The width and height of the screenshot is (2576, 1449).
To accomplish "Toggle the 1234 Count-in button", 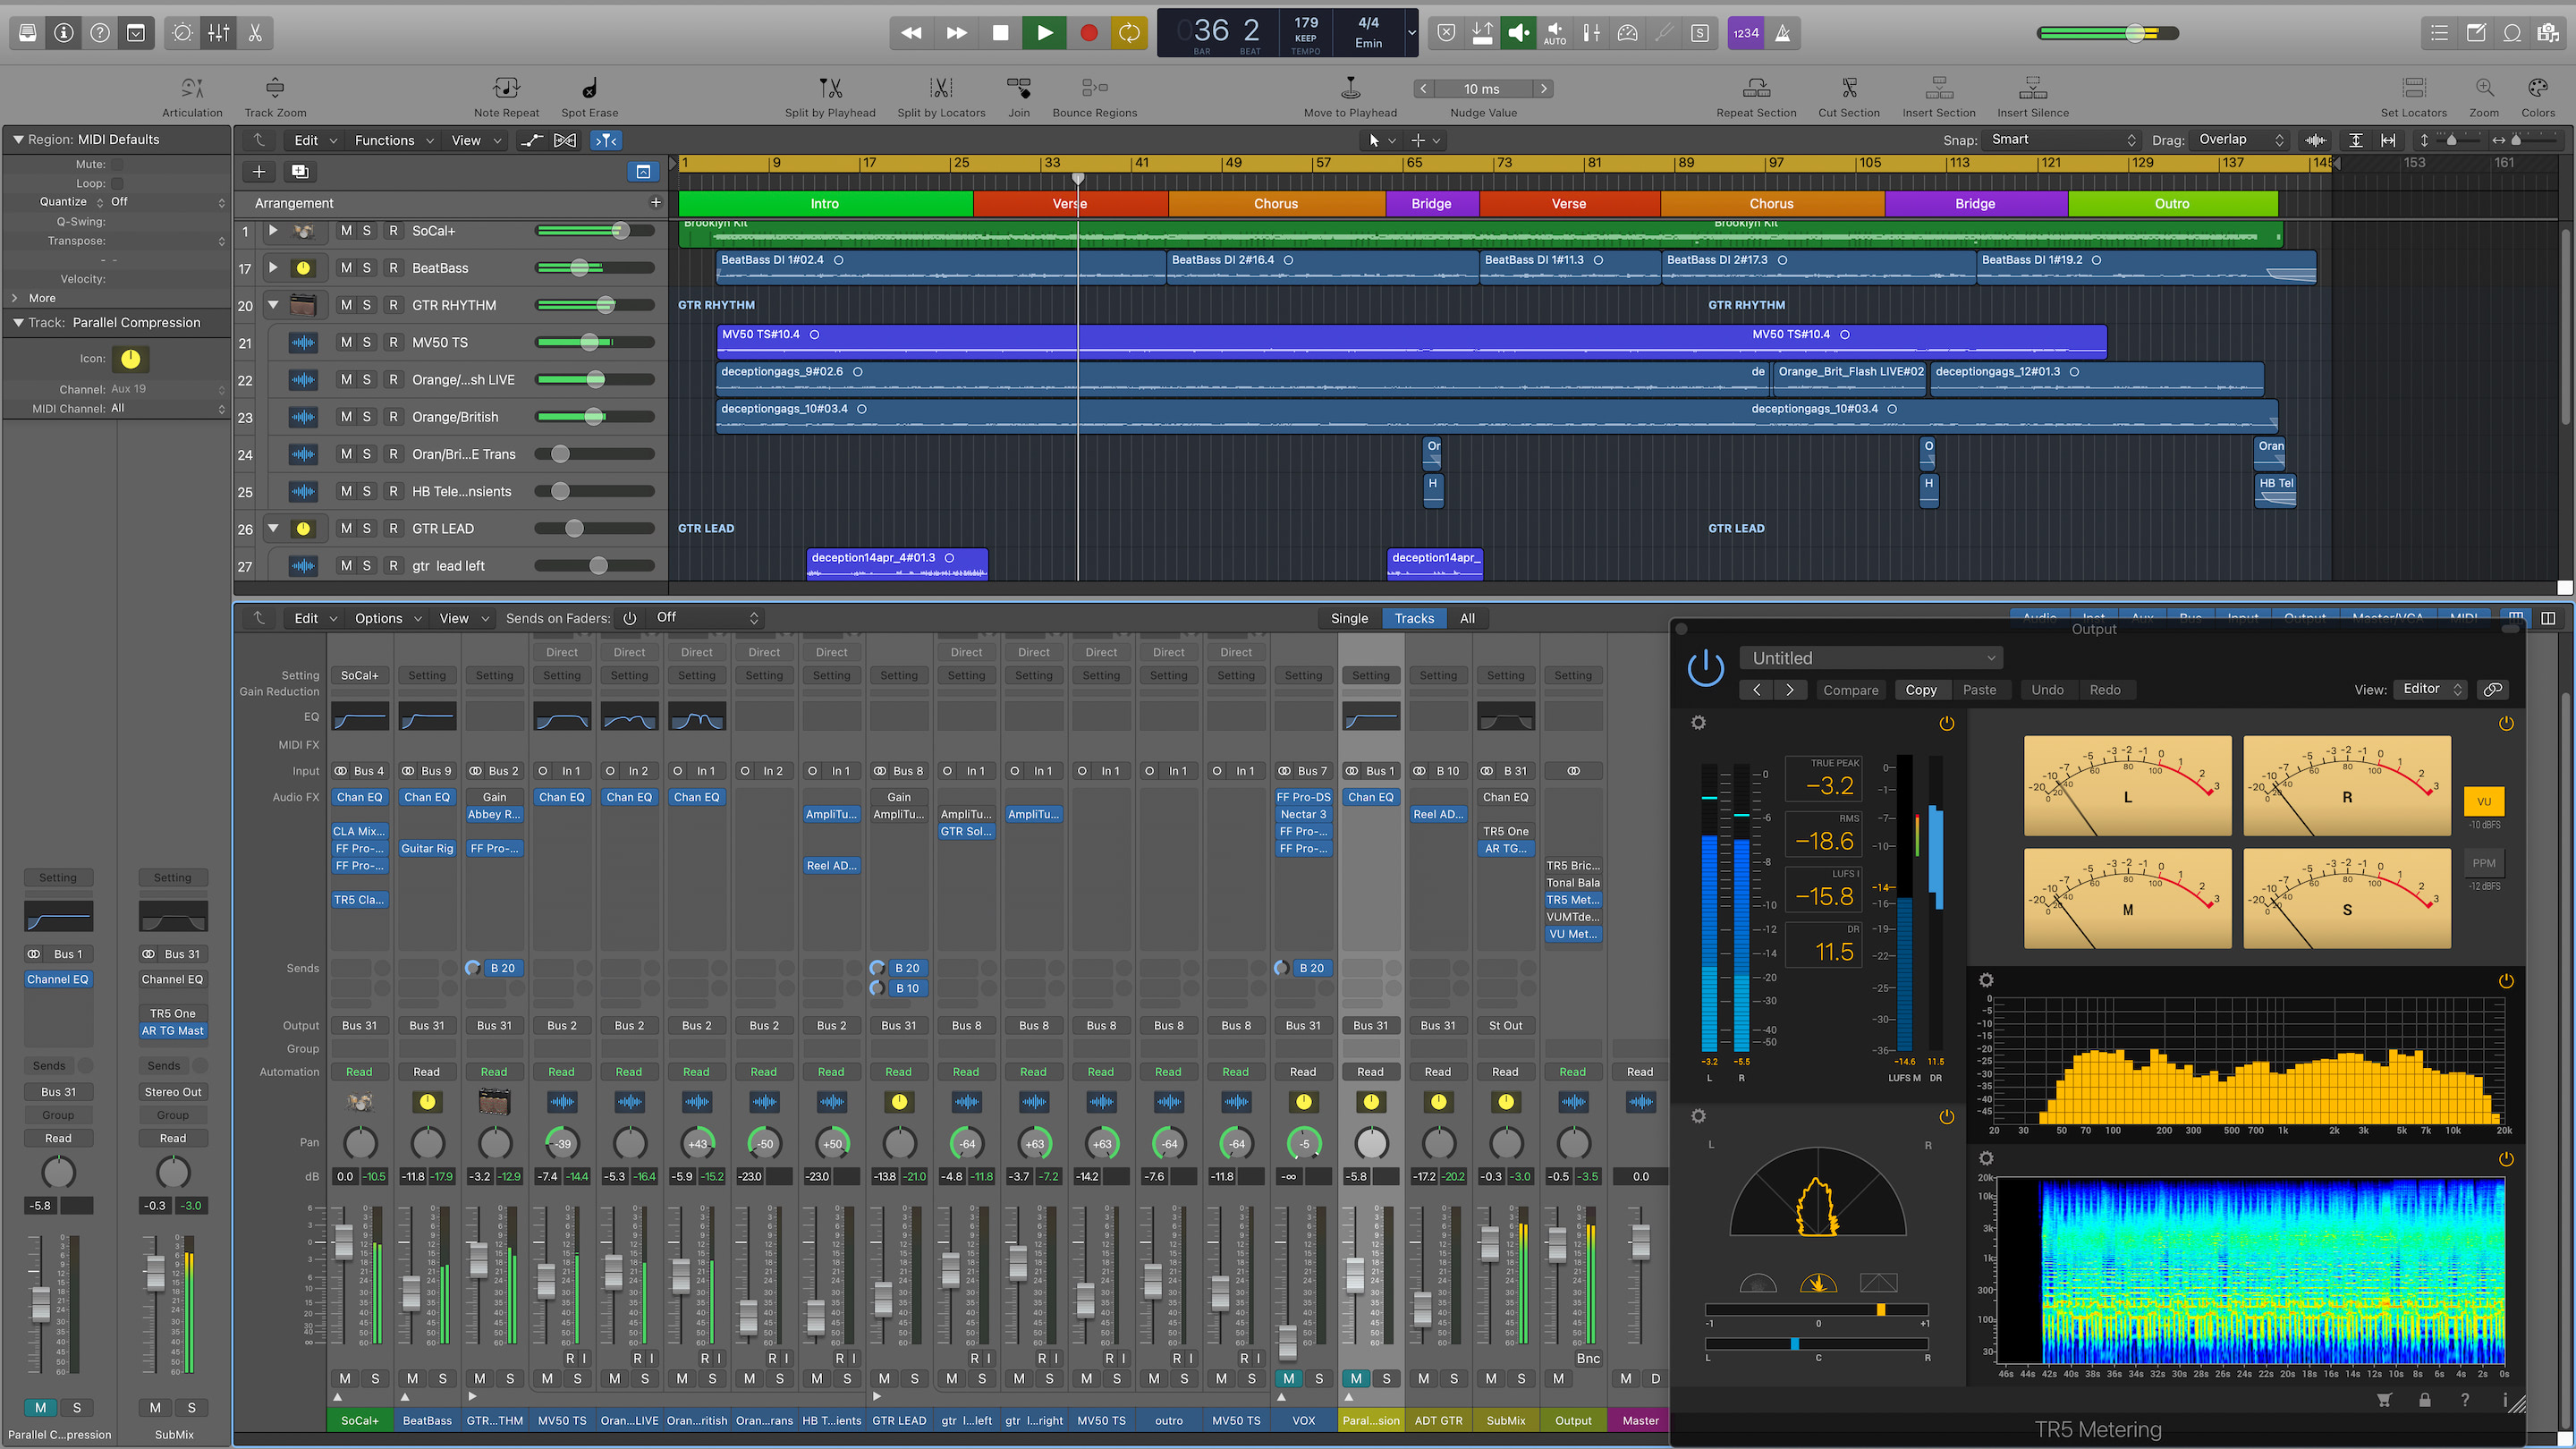I will click(1746, 33).
